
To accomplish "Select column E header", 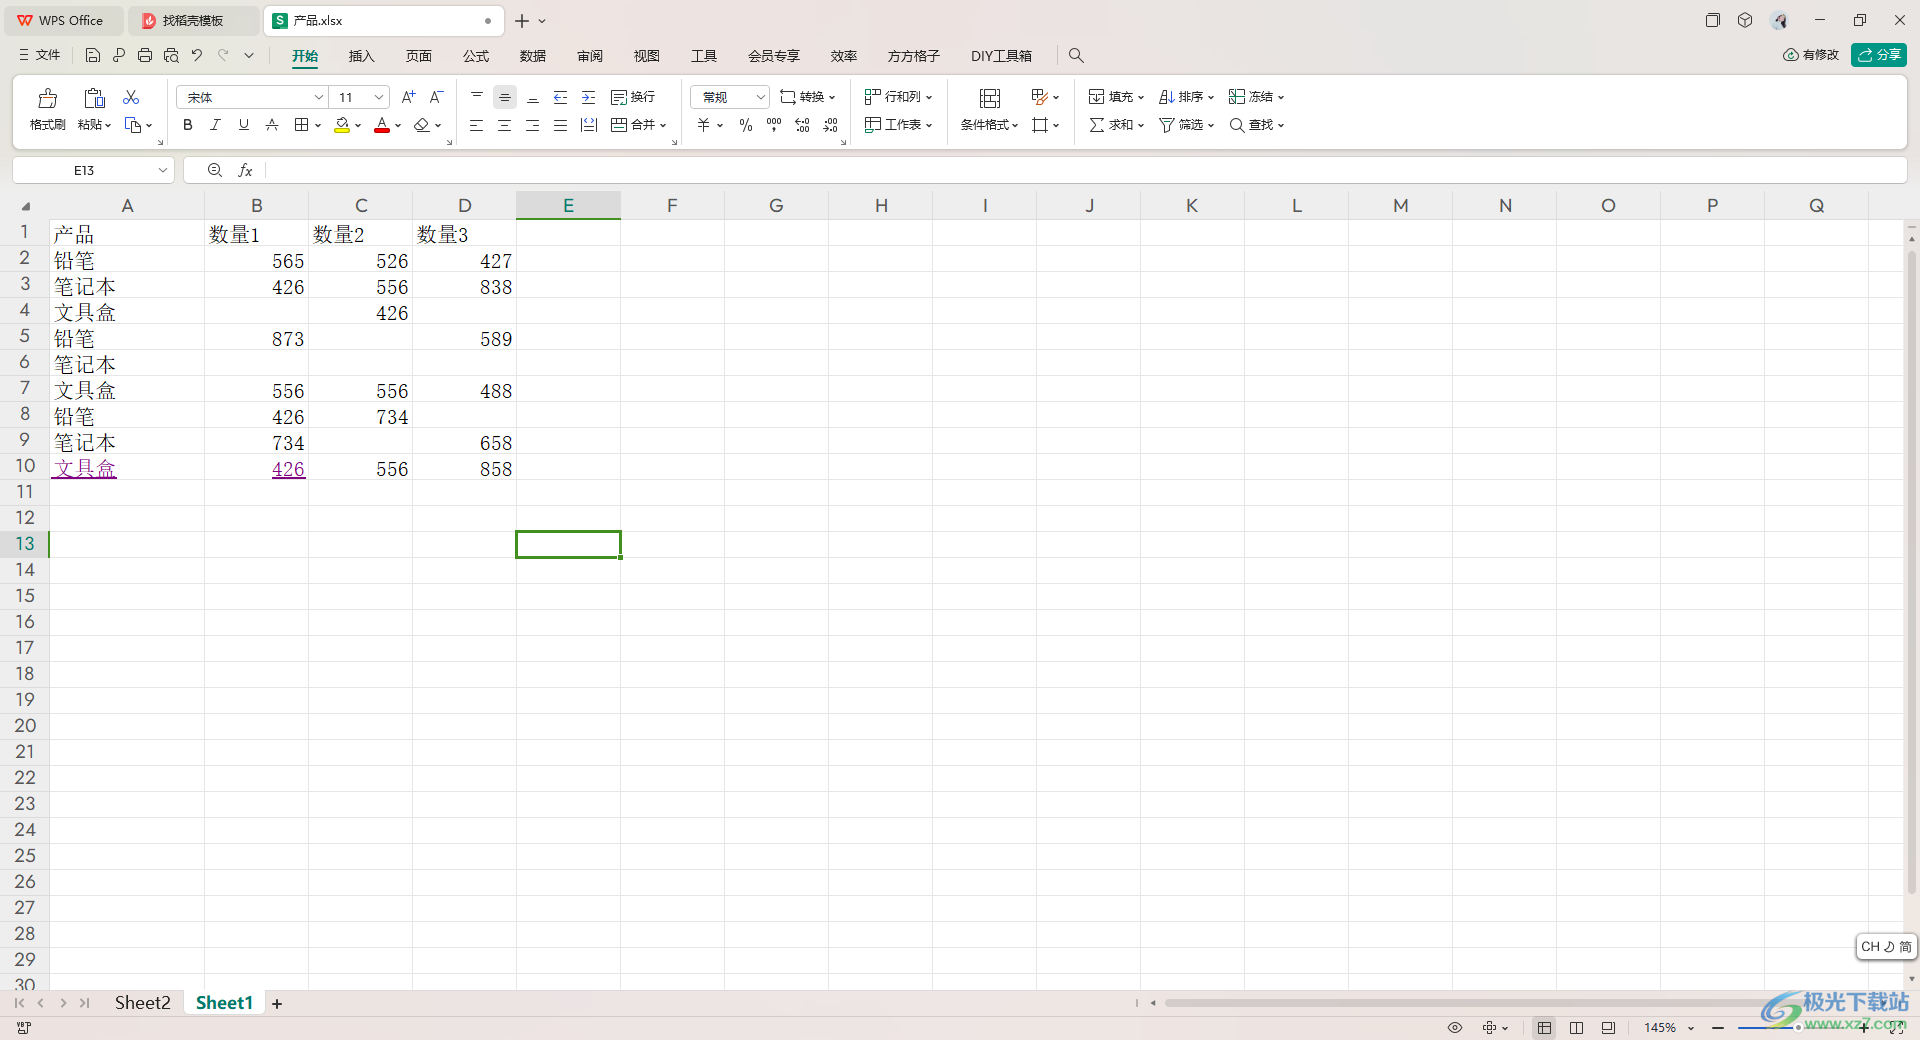I will 568,205.
